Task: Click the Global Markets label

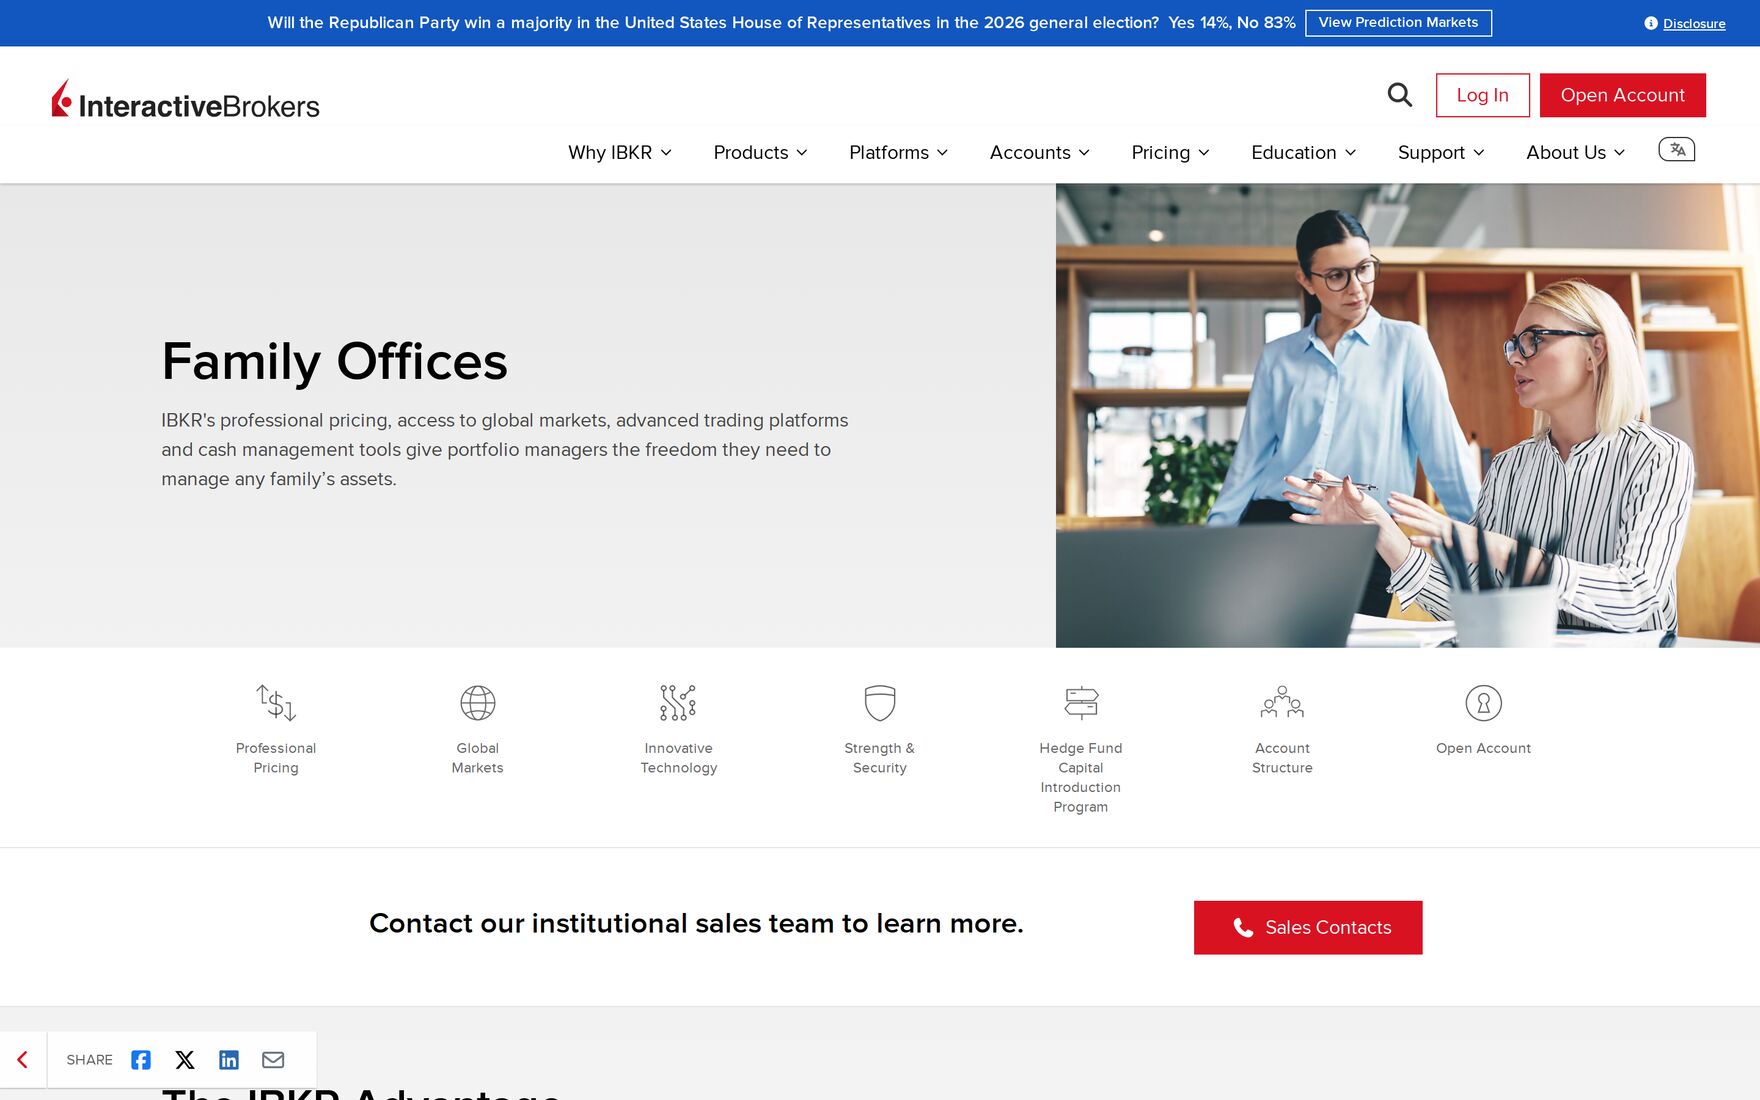Action: click(478, 758)
